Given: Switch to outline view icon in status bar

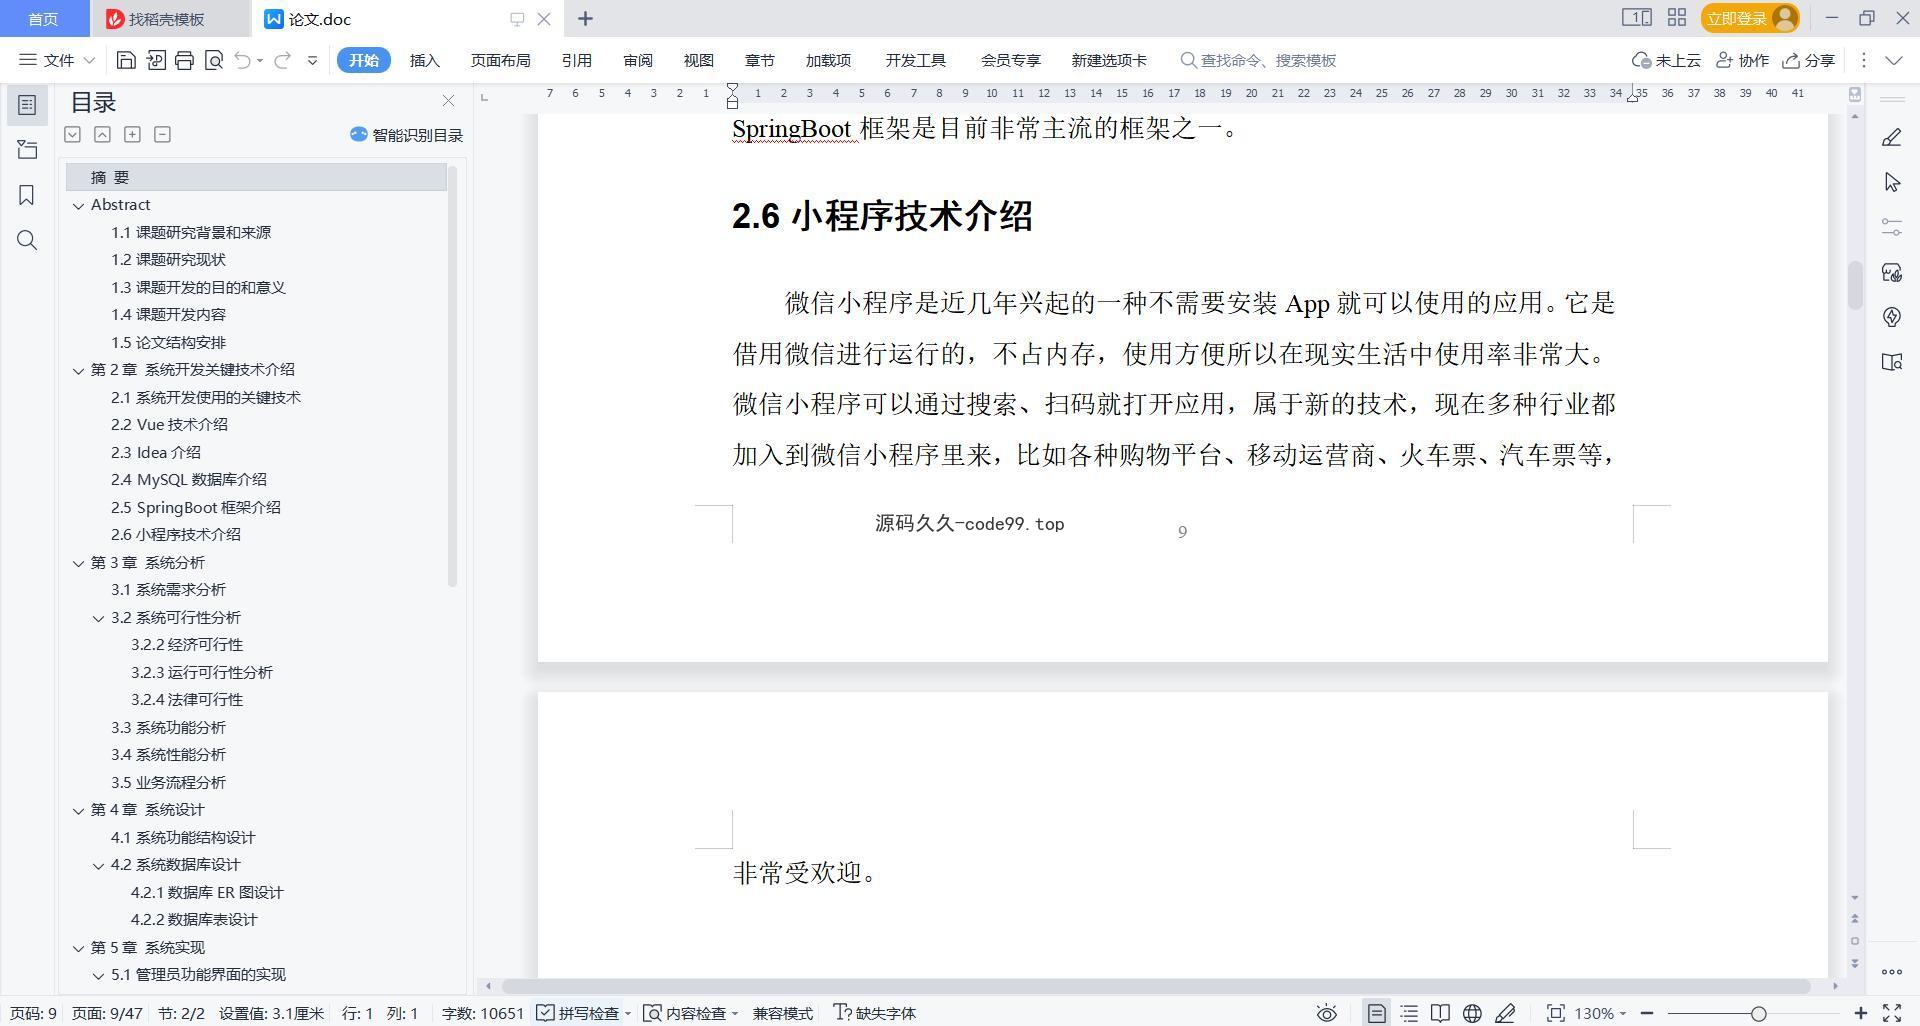Looking at the screenshot, I should (x=1409, y=1013).
